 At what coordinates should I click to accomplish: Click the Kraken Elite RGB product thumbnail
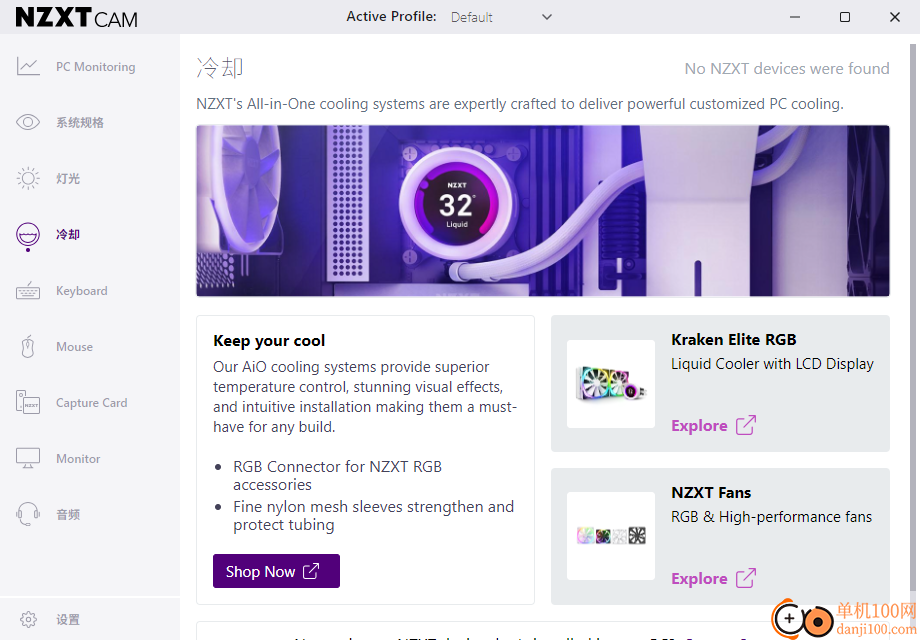pos(611,384)
